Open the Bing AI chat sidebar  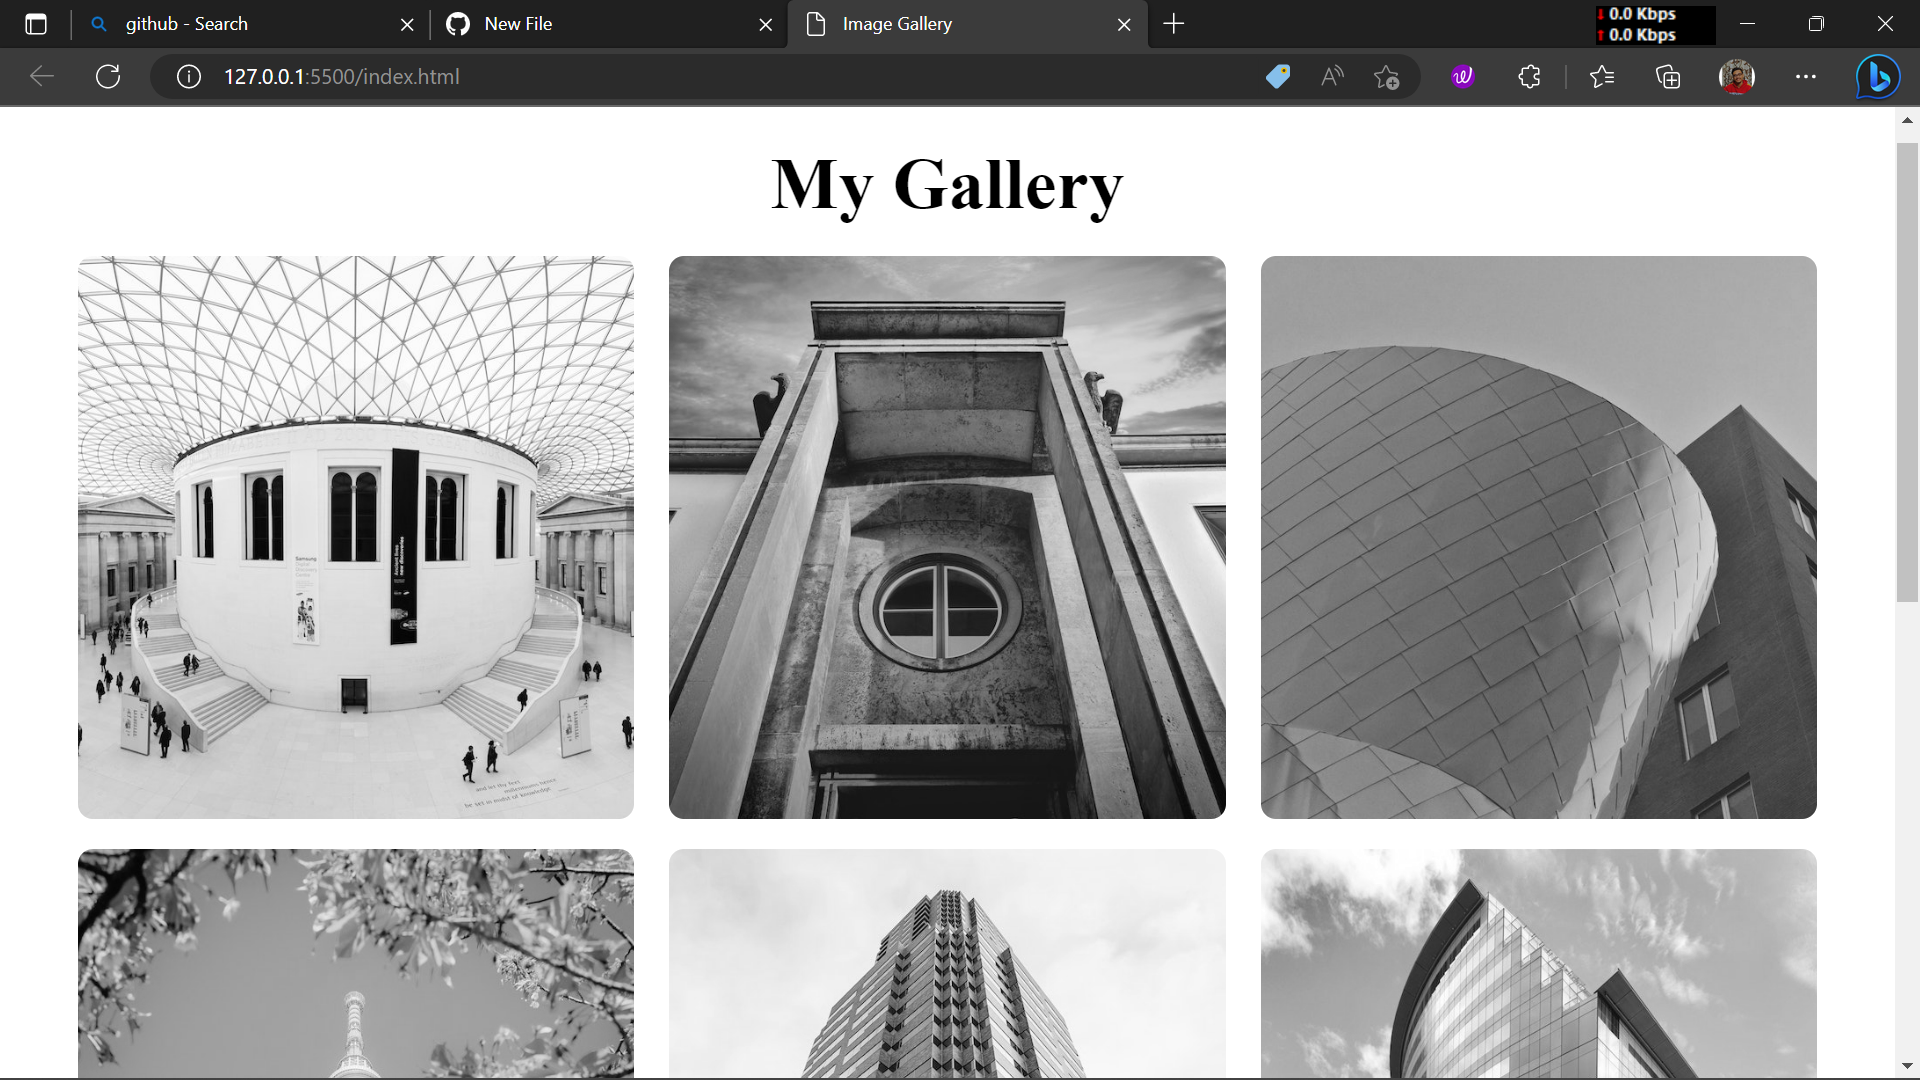pos(1878,76)
